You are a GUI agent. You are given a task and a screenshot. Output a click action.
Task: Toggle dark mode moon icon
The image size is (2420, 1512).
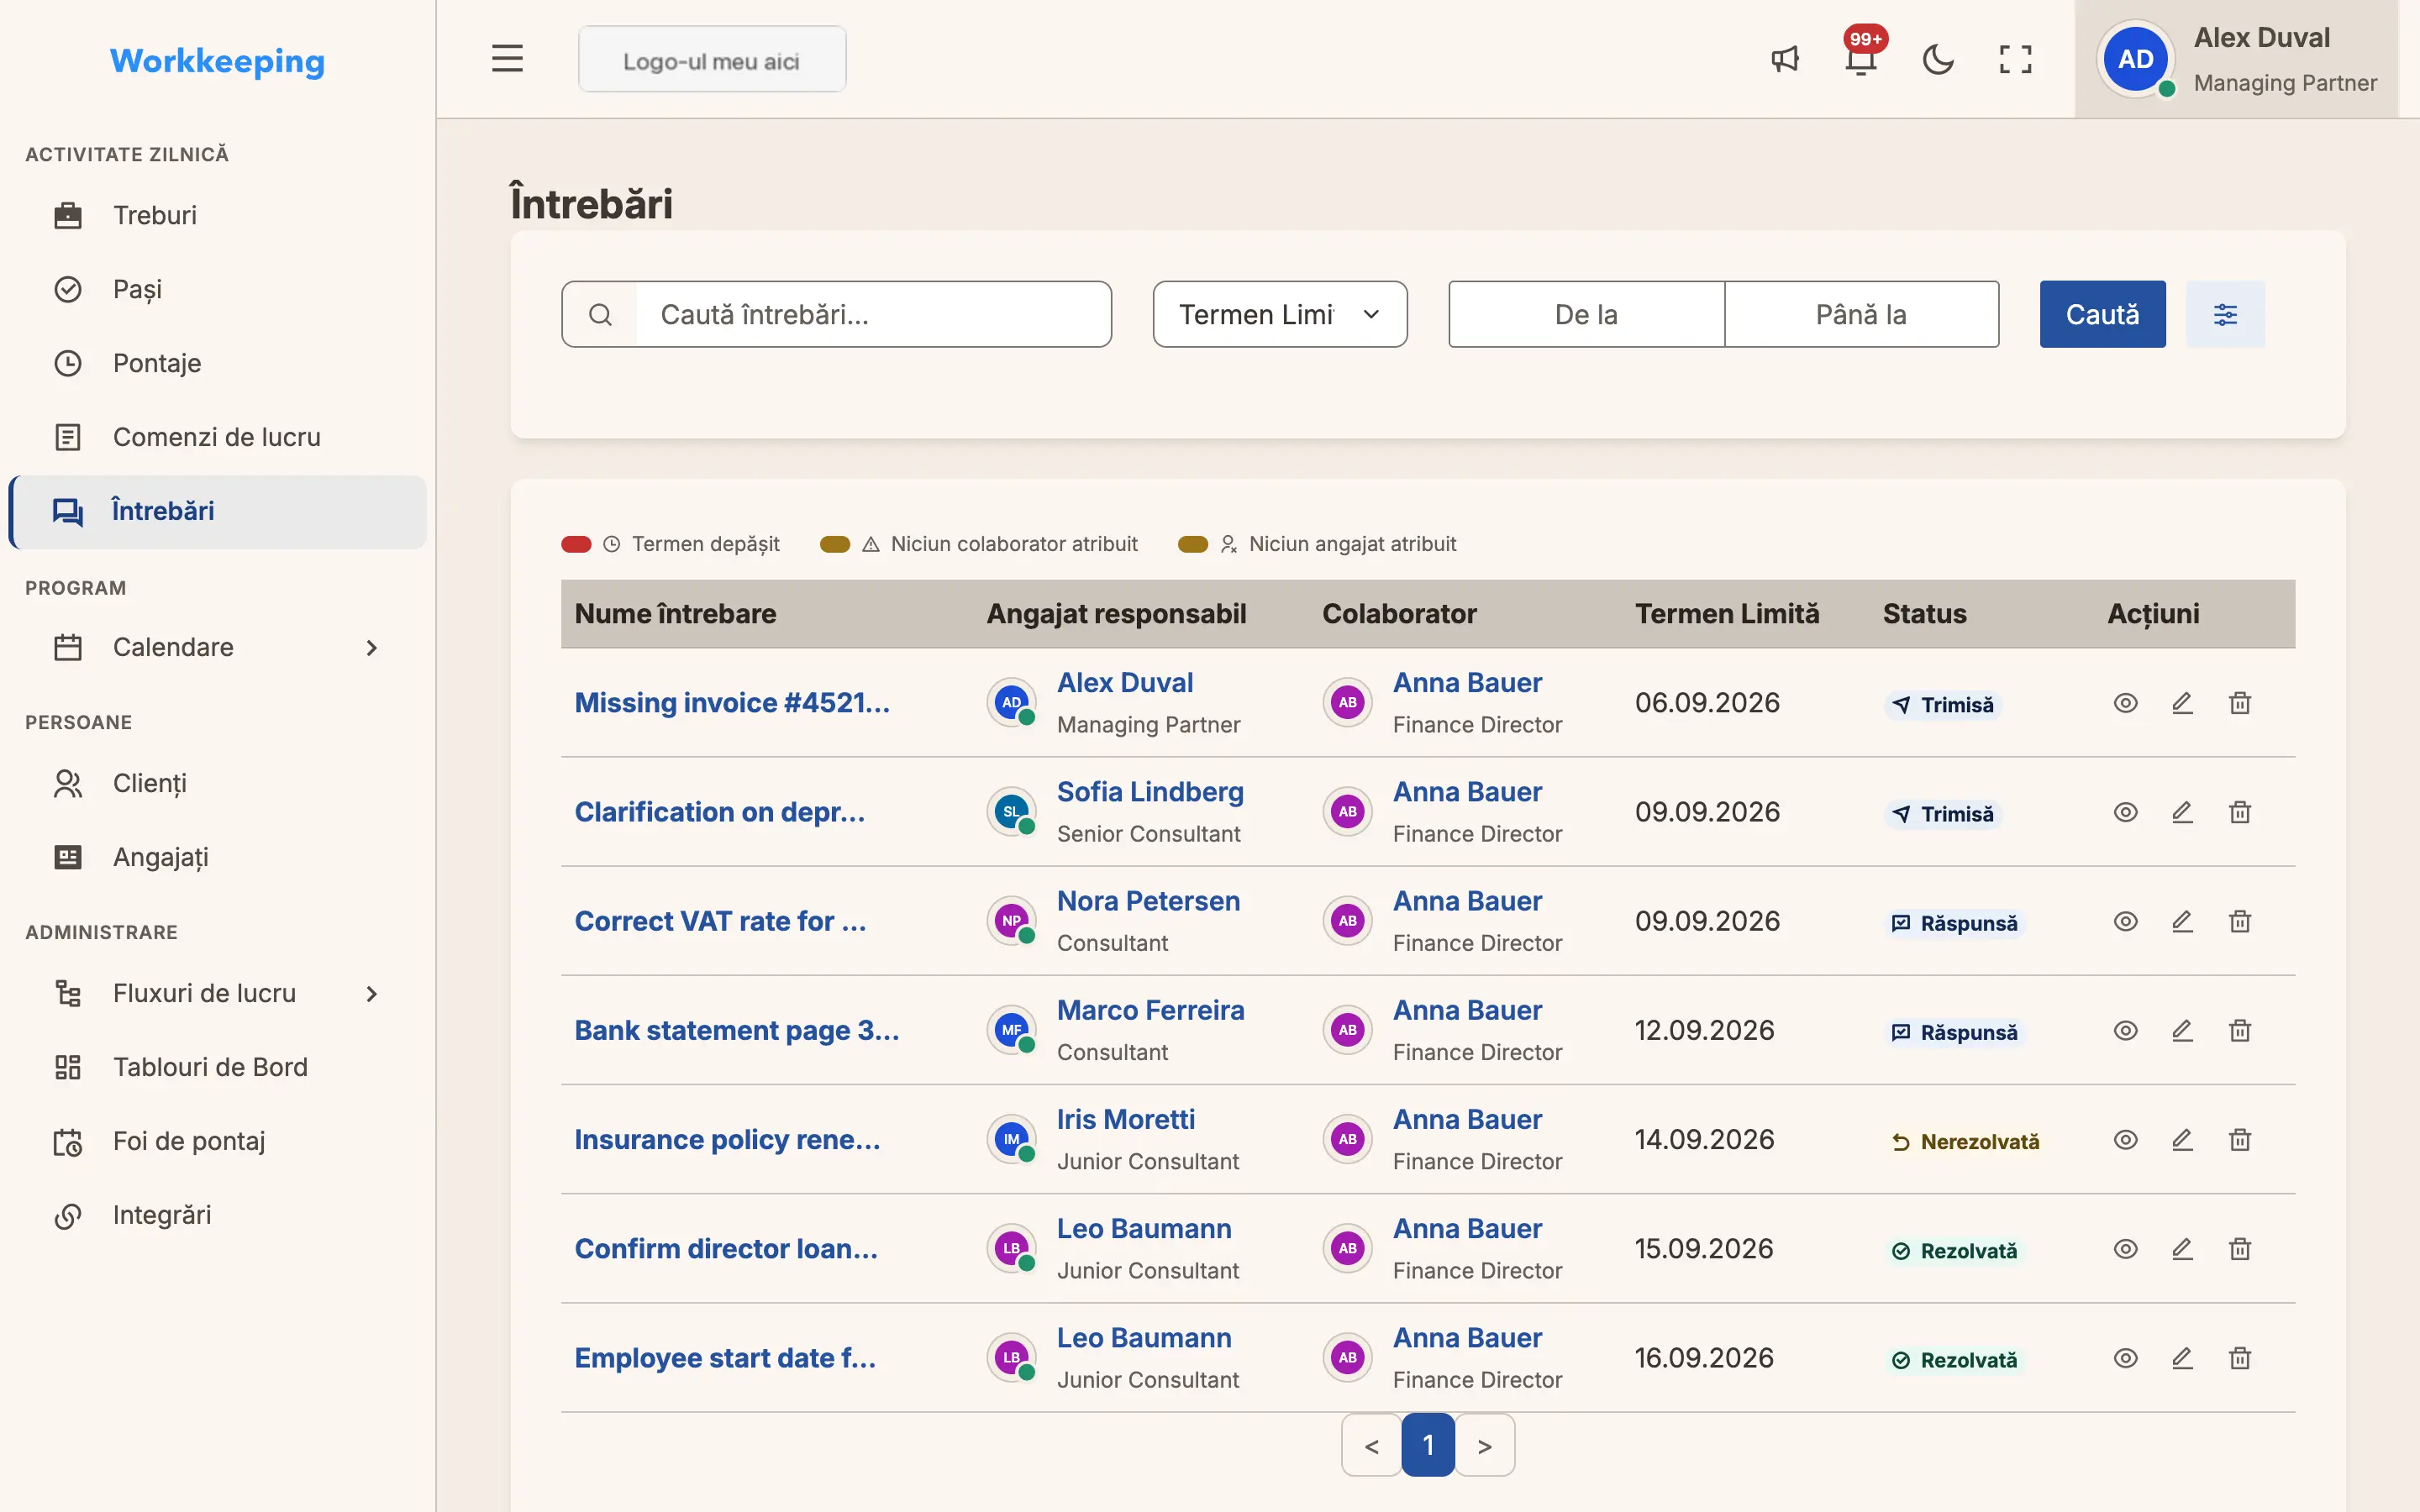[x=1938, y=60]
